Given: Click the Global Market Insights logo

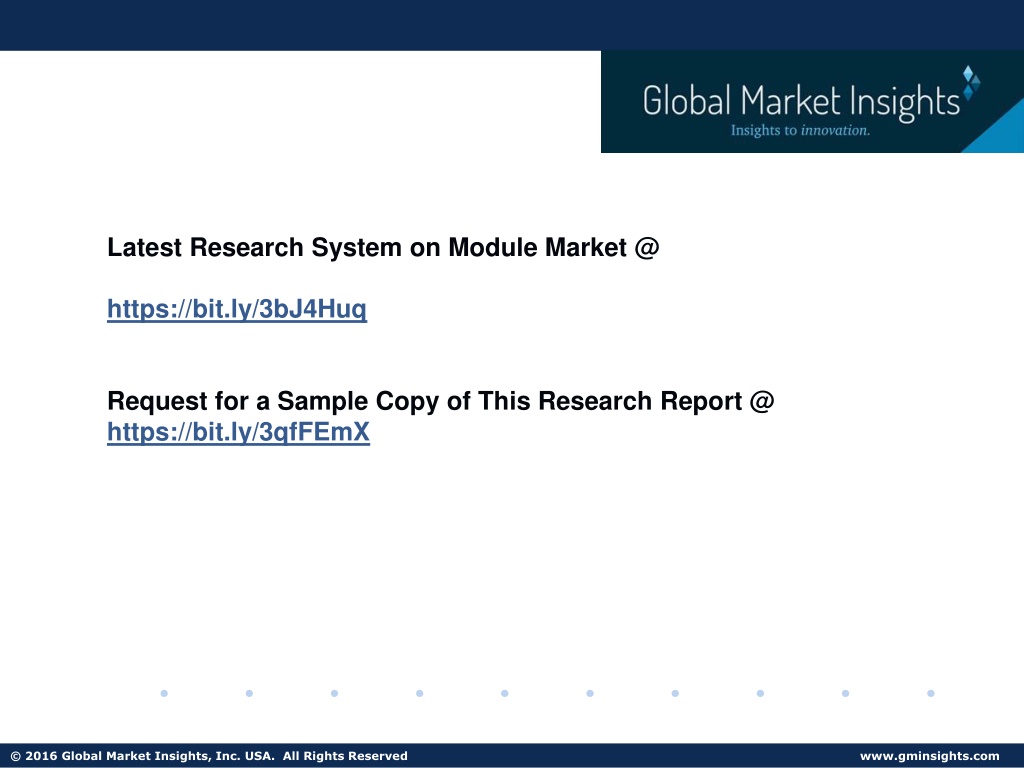Looking at the screenshot, I should [x=812, y=102].
